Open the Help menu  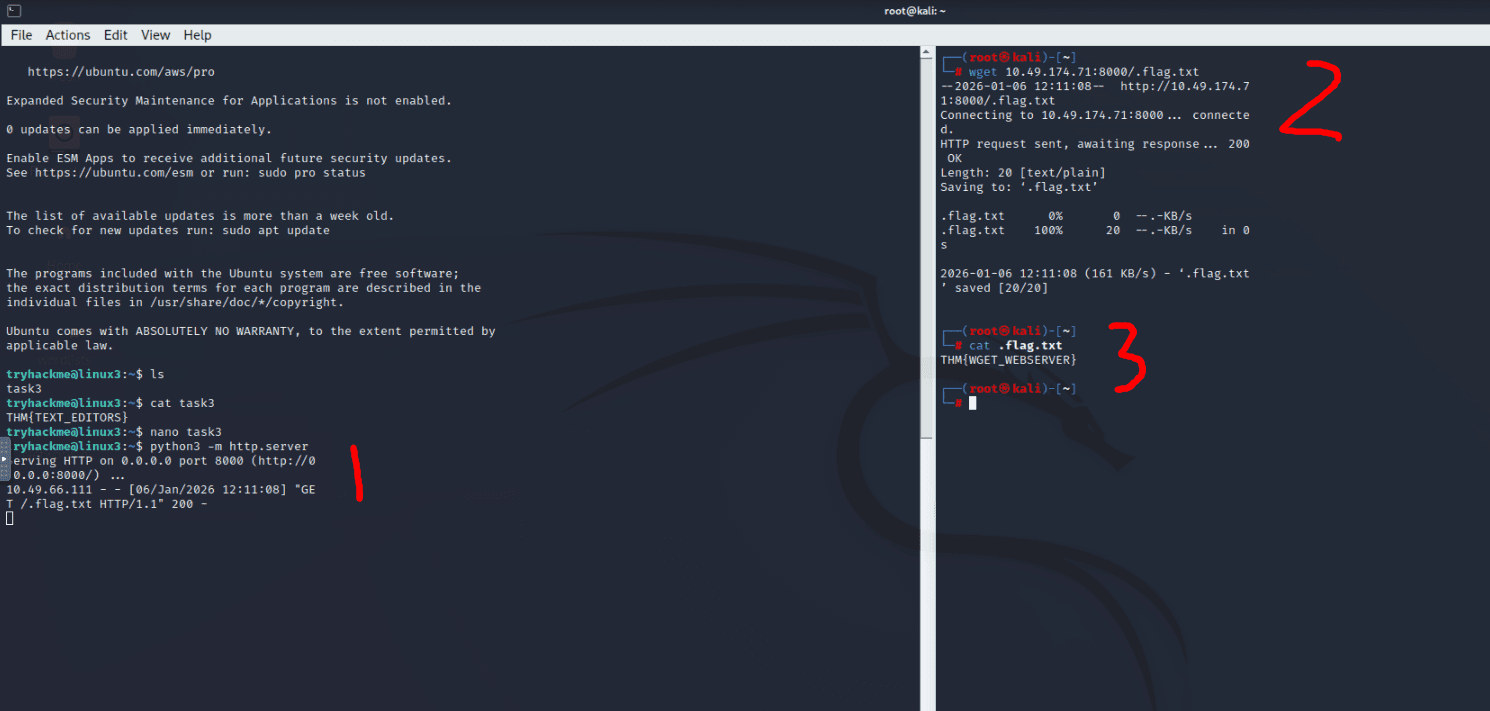(x=197, y=35)
